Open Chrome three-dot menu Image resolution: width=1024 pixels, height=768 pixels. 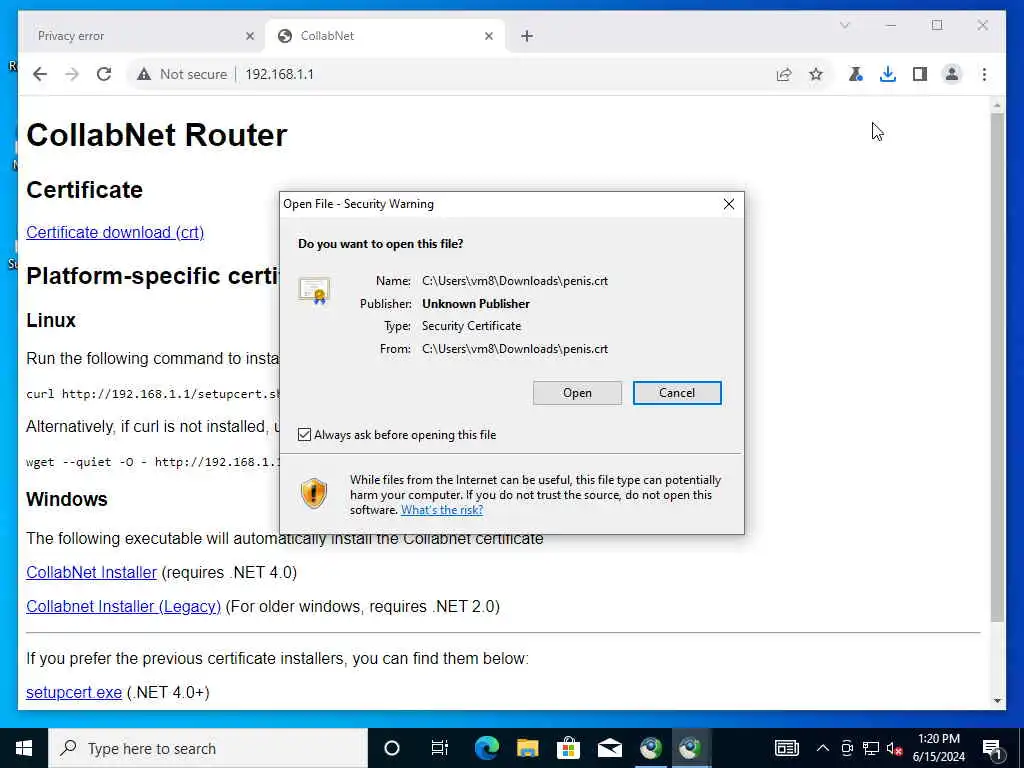tap(984, 74)
